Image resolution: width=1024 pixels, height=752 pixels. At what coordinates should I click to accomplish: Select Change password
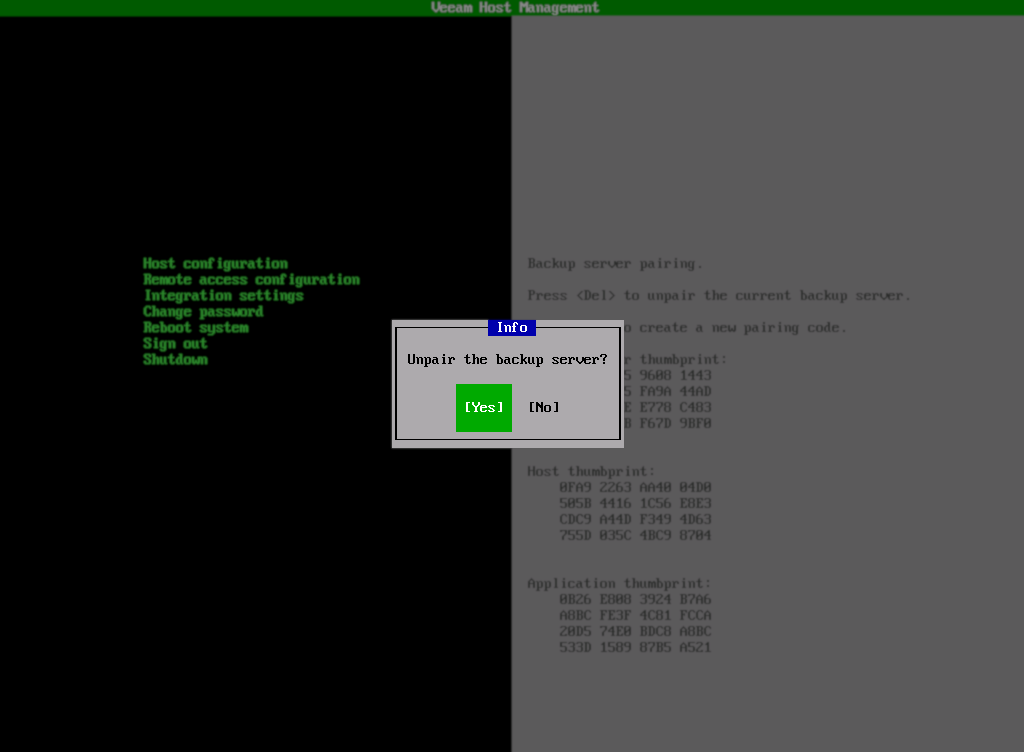click(201, 311)
